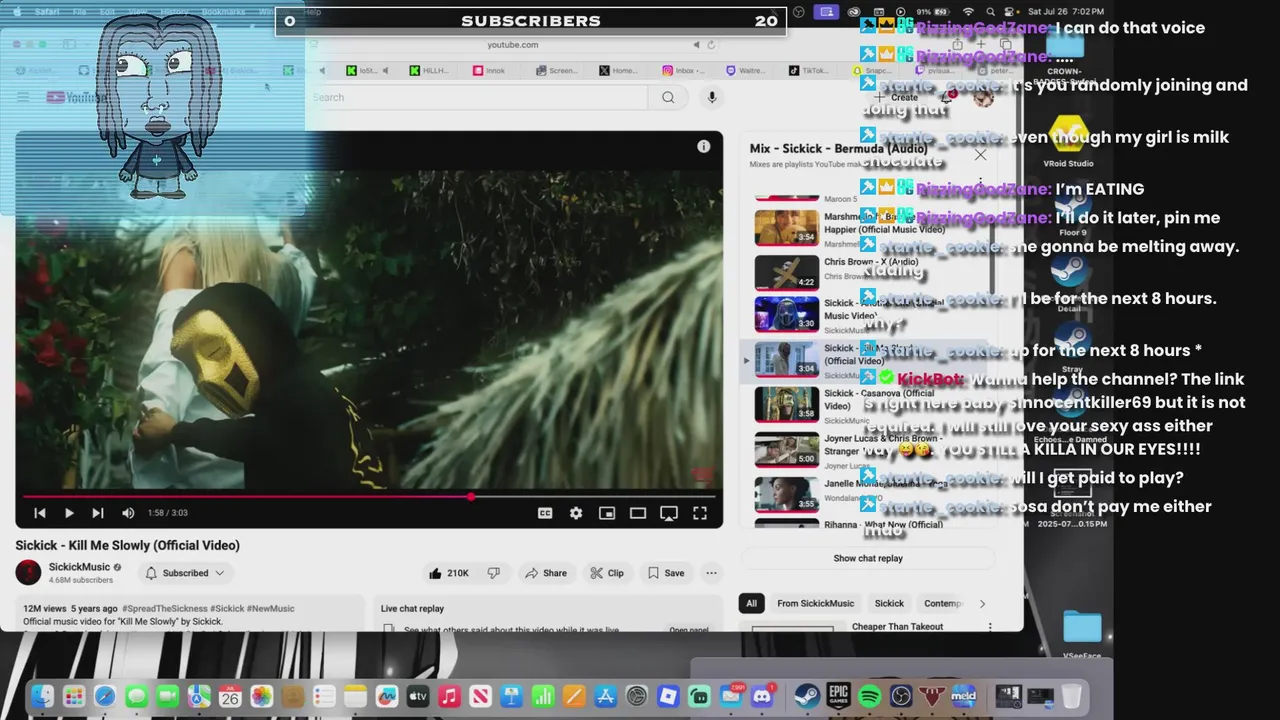This screenshot has width=1280, height=720.
Task: Seek on the red video progress bar
Action: click(369, 496)
